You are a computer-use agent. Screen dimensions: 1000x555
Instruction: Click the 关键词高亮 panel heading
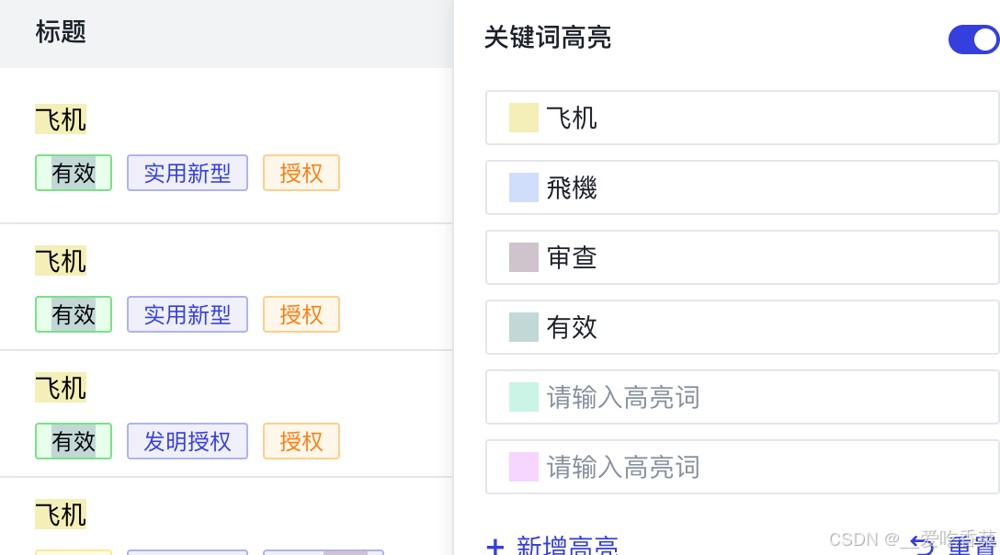547,37
